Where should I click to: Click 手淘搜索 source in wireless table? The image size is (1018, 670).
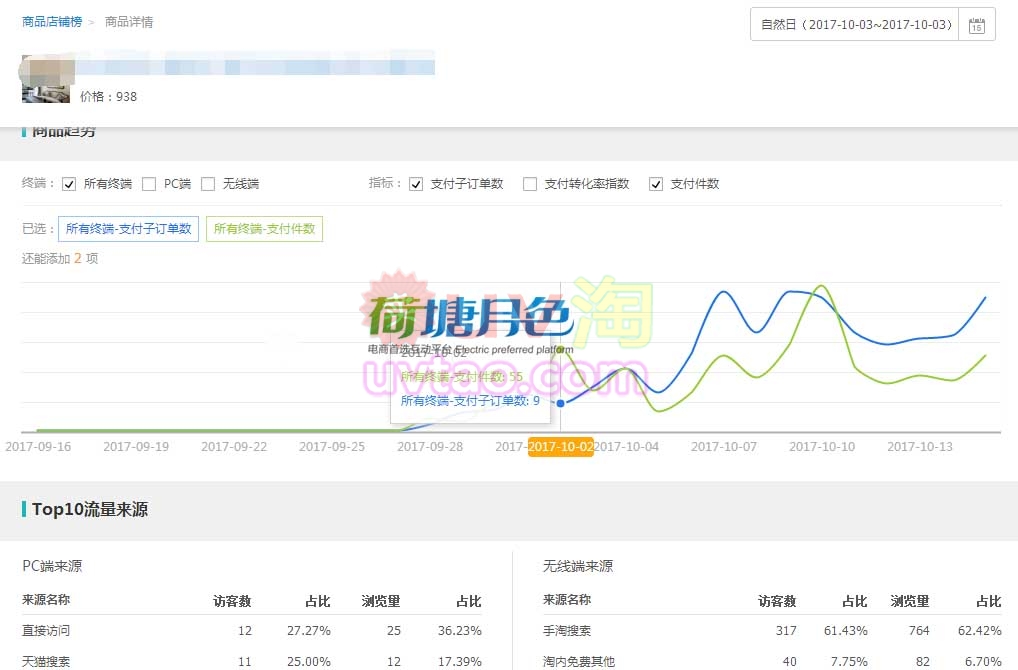(x=566, y=631)
